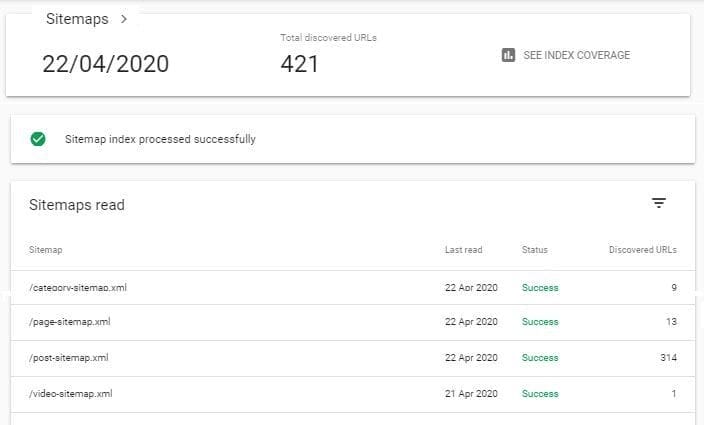
Task: Click the index coverage chart icon
Action: coord(508,55)
